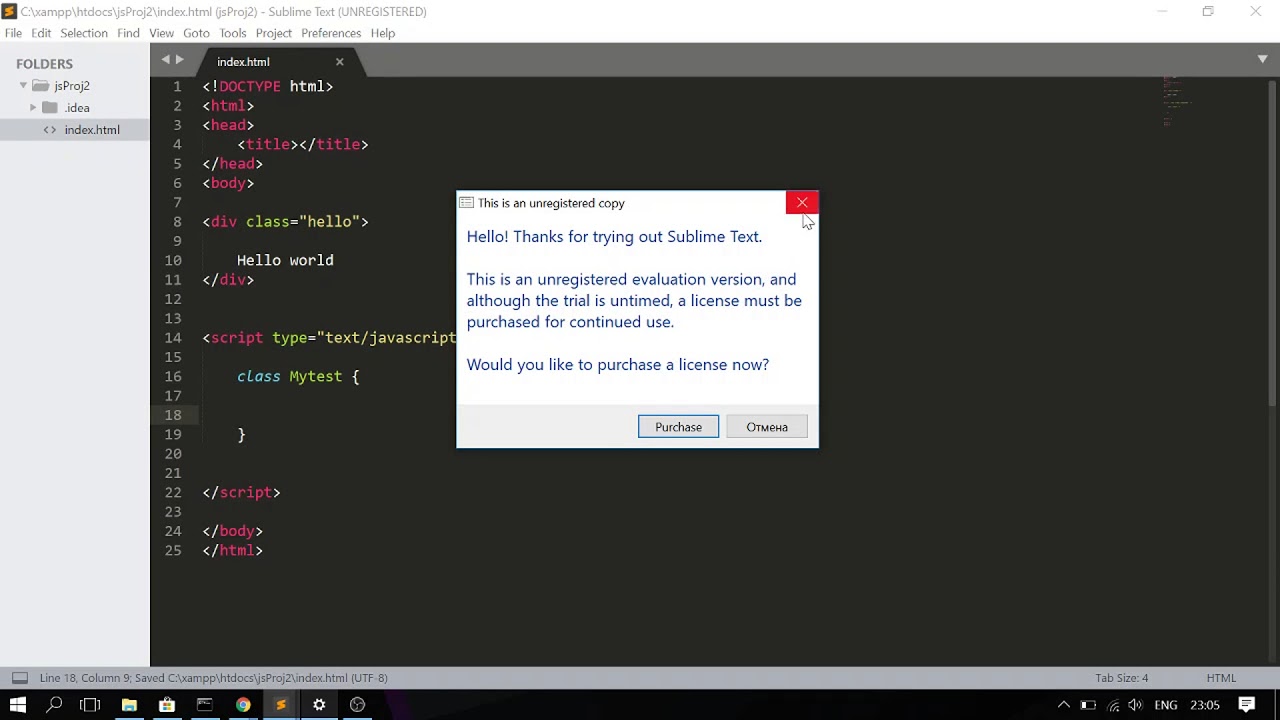Open Windows search from taskbar
Screen dimensions: 1280x720
(x=54, y=705)
